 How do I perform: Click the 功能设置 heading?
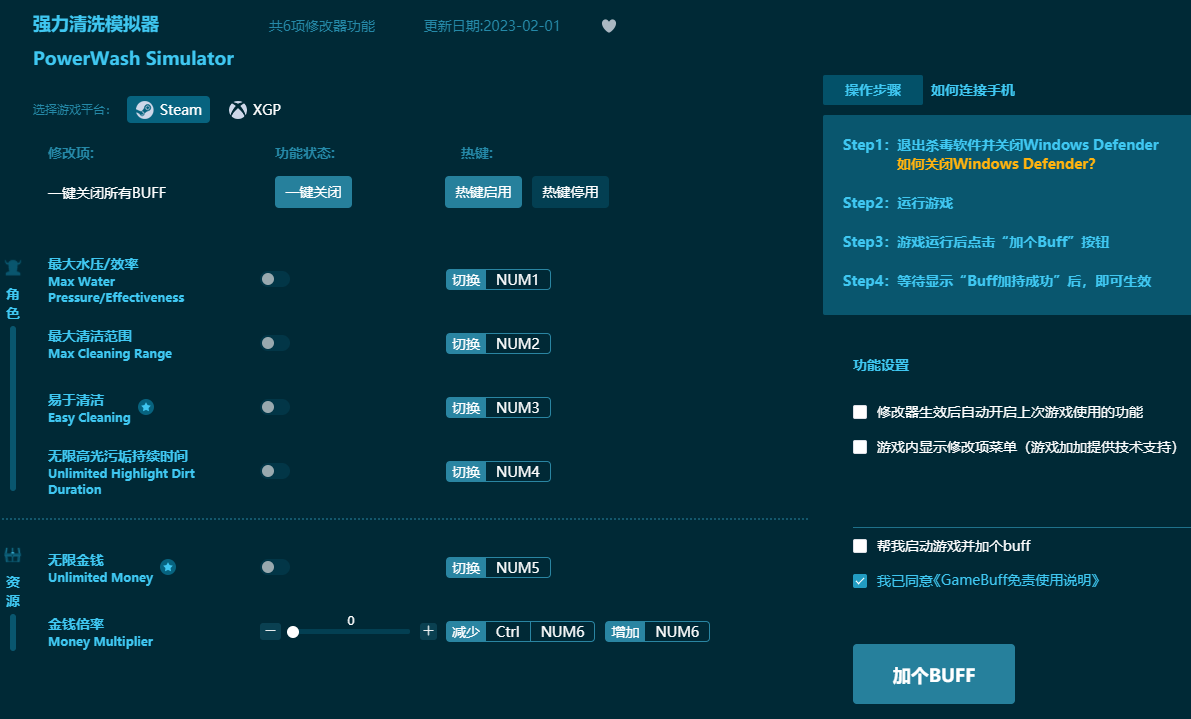[x=881, y=365]
